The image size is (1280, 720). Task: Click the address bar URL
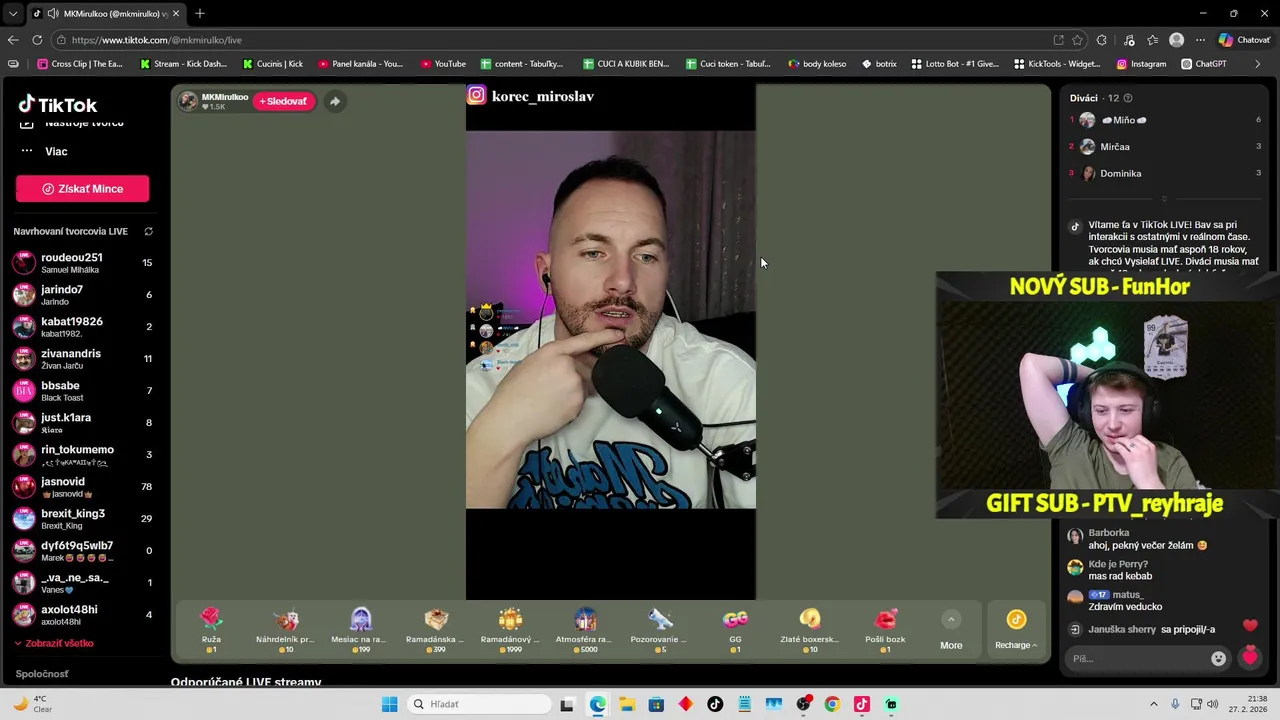pyautogui.click(x=157, y=40)
